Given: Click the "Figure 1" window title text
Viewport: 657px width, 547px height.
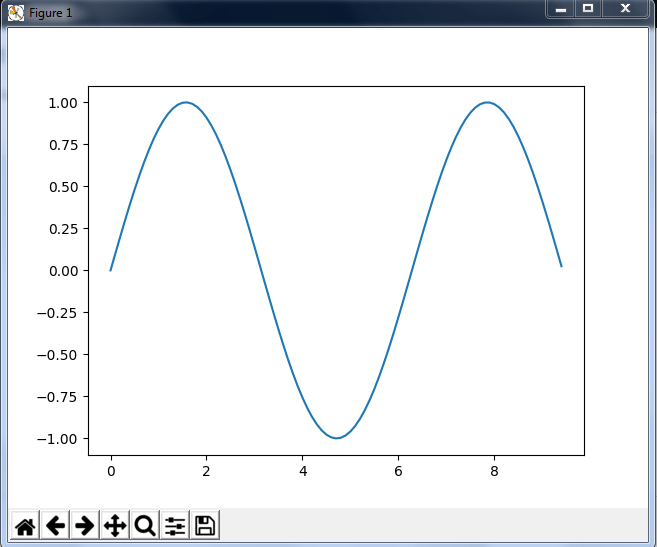Looking at the screenshot, I should click(51, 13).
